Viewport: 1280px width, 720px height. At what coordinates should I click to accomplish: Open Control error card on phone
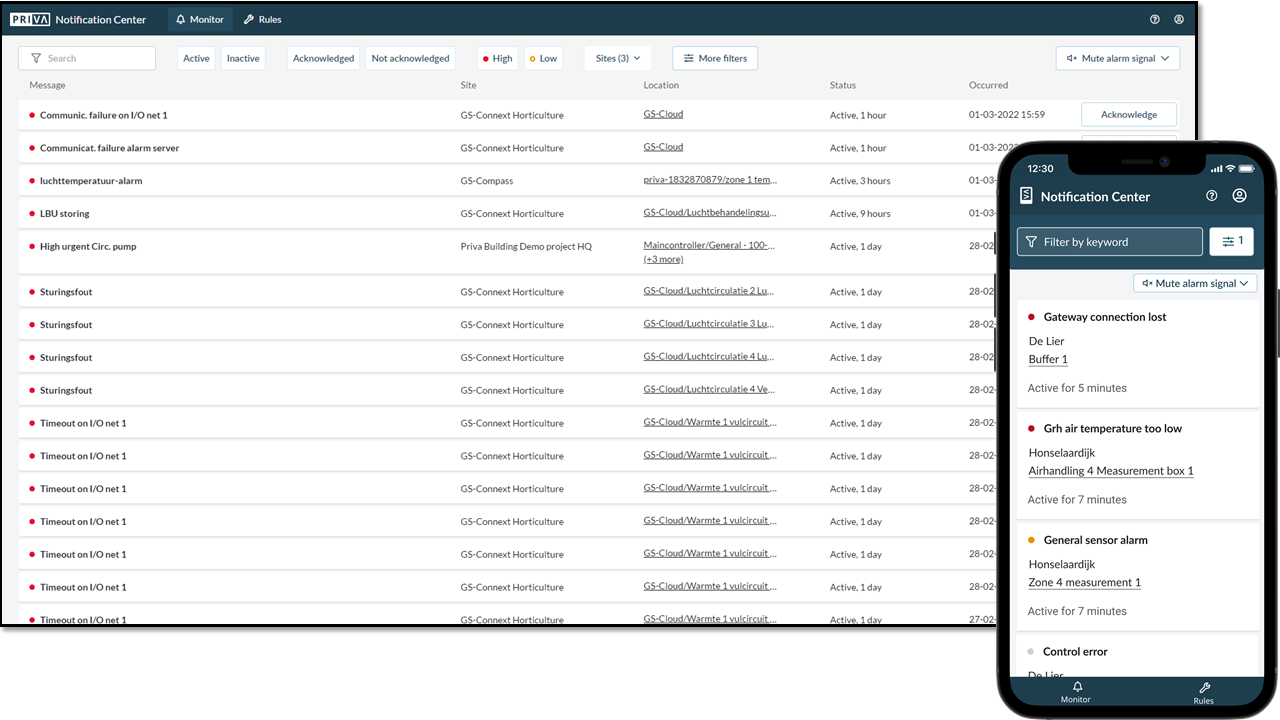coord(1138,655)
